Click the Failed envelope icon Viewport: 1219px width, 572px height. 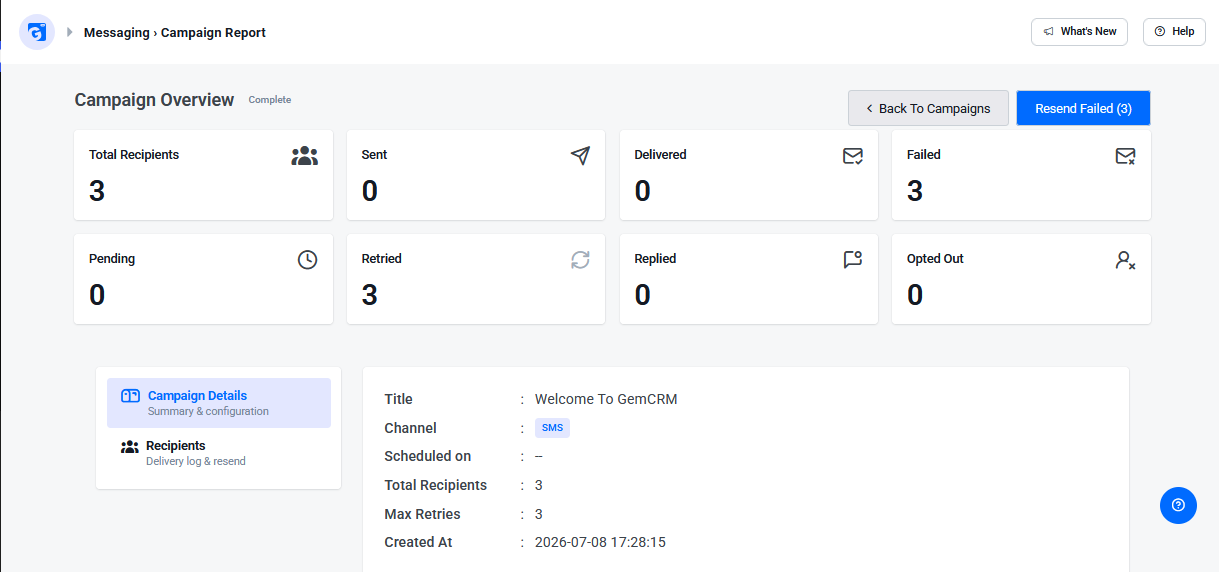pyautogui.click(x=1125, y=156)
